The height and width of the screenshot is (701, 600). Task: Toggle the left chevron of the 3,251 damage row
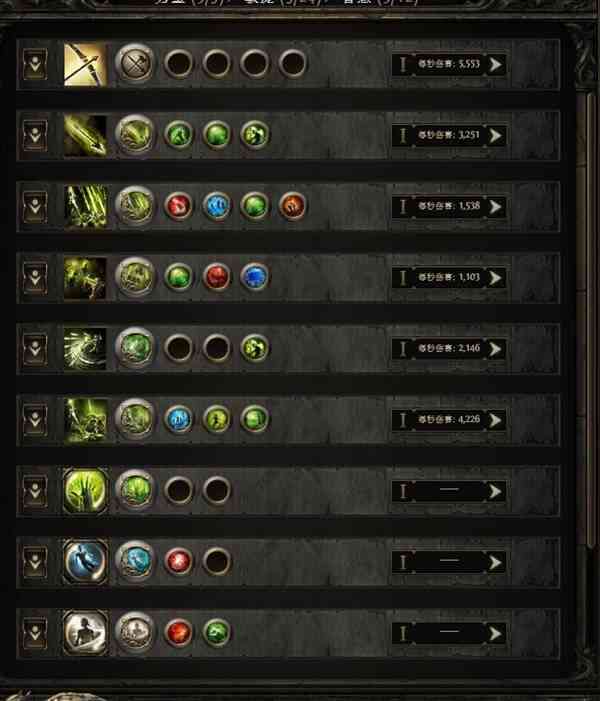coord(35,135)
